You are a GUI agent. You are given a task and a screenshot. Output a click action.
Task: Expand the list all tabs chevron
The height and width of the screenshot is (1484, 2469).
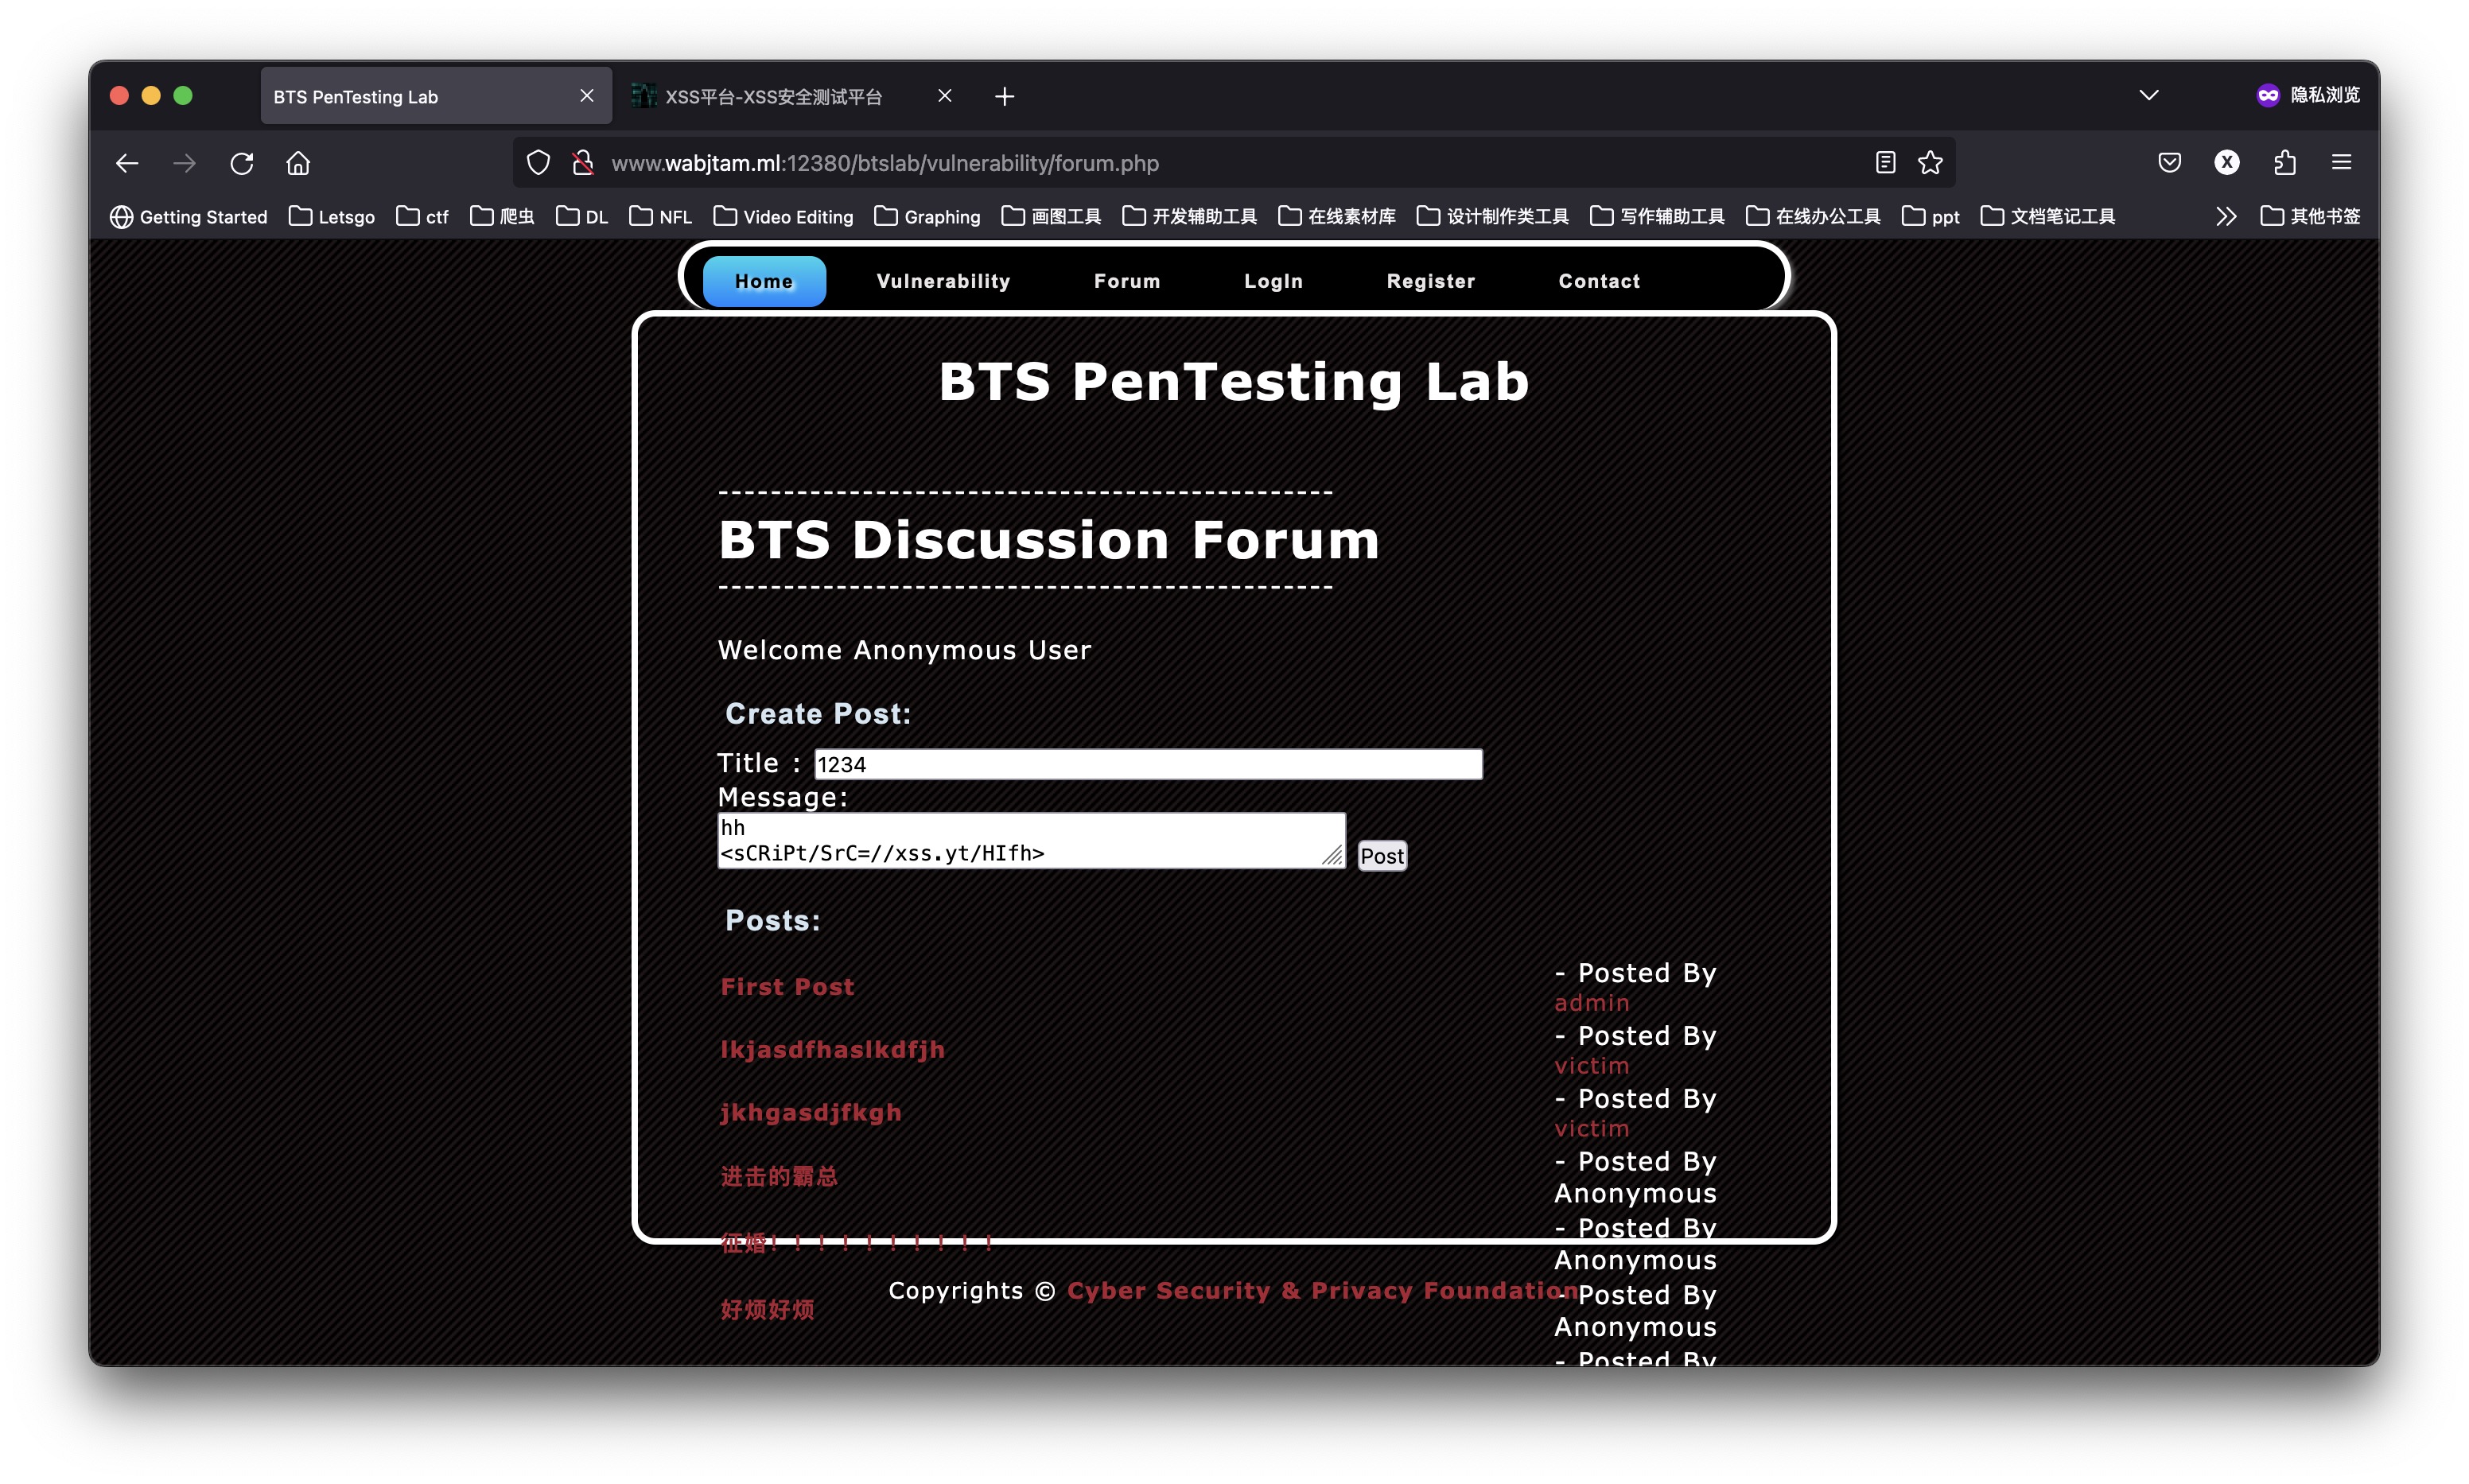(x=2148, y=96)
